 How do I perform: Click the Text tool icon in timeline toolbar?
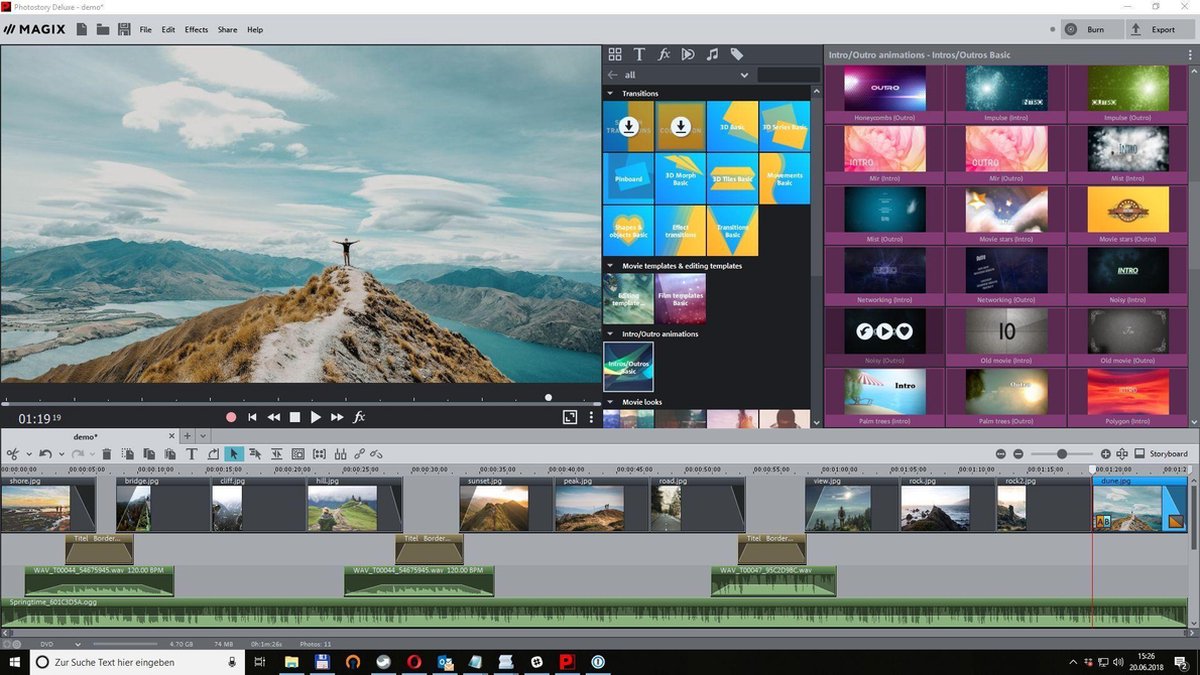190,453
